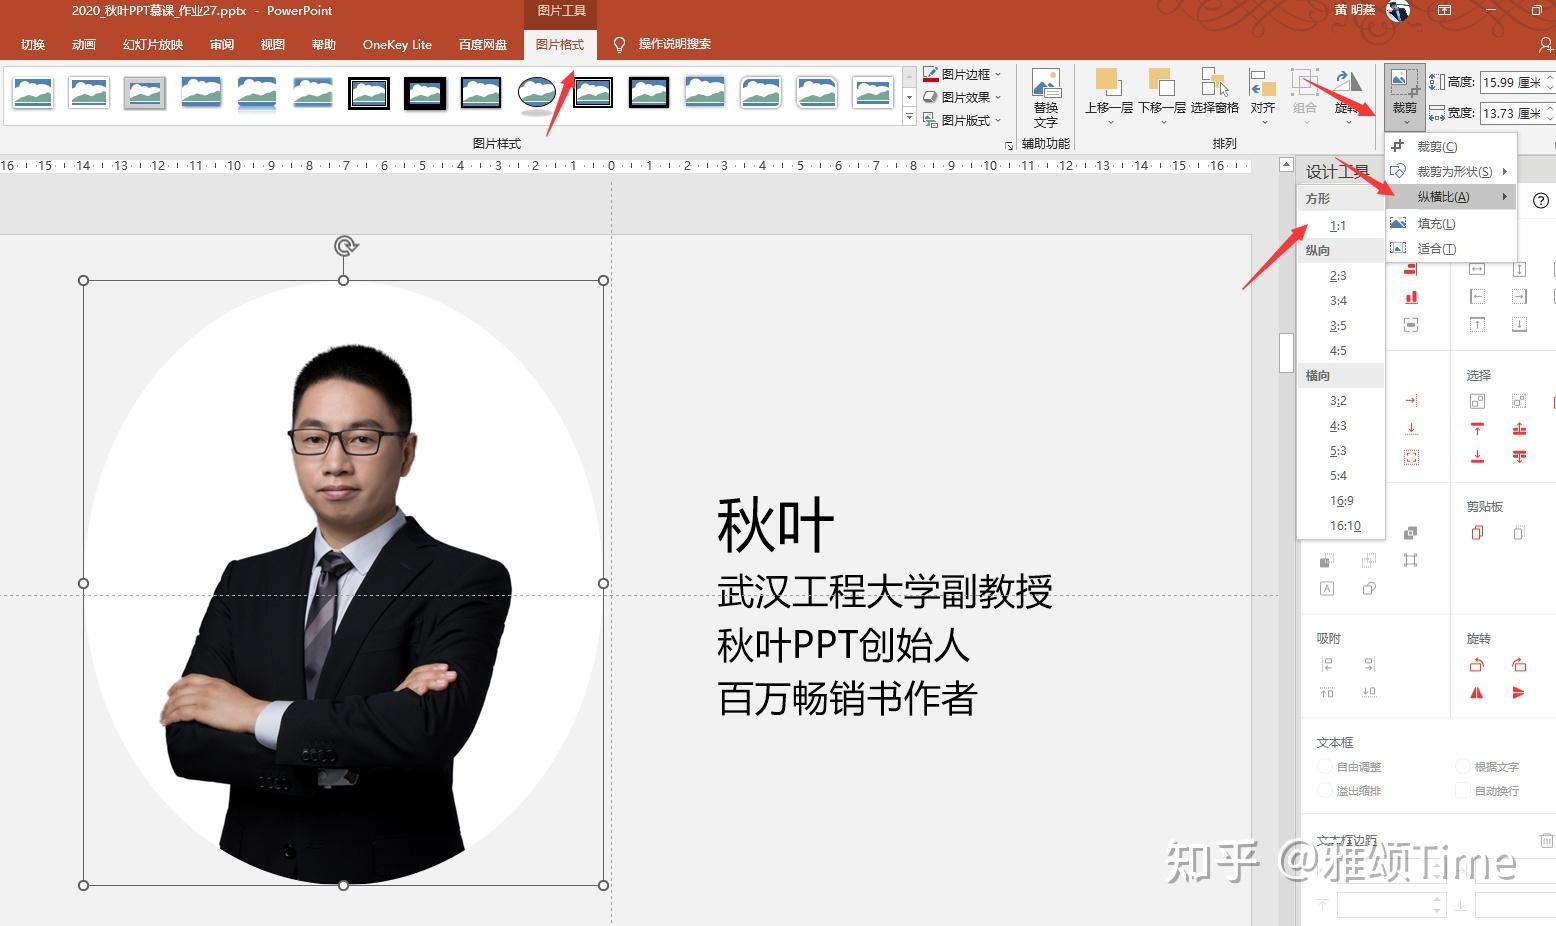Viewport: 1556px width, 926px height.
Task: Click scrollbar up arrow near ruler
Action: (x=1287, y=164)
